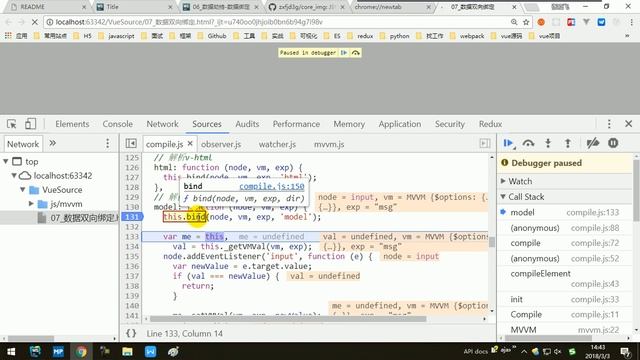
Task: Step into next function call
Action: pyautogui.click(x=548, y=143)
